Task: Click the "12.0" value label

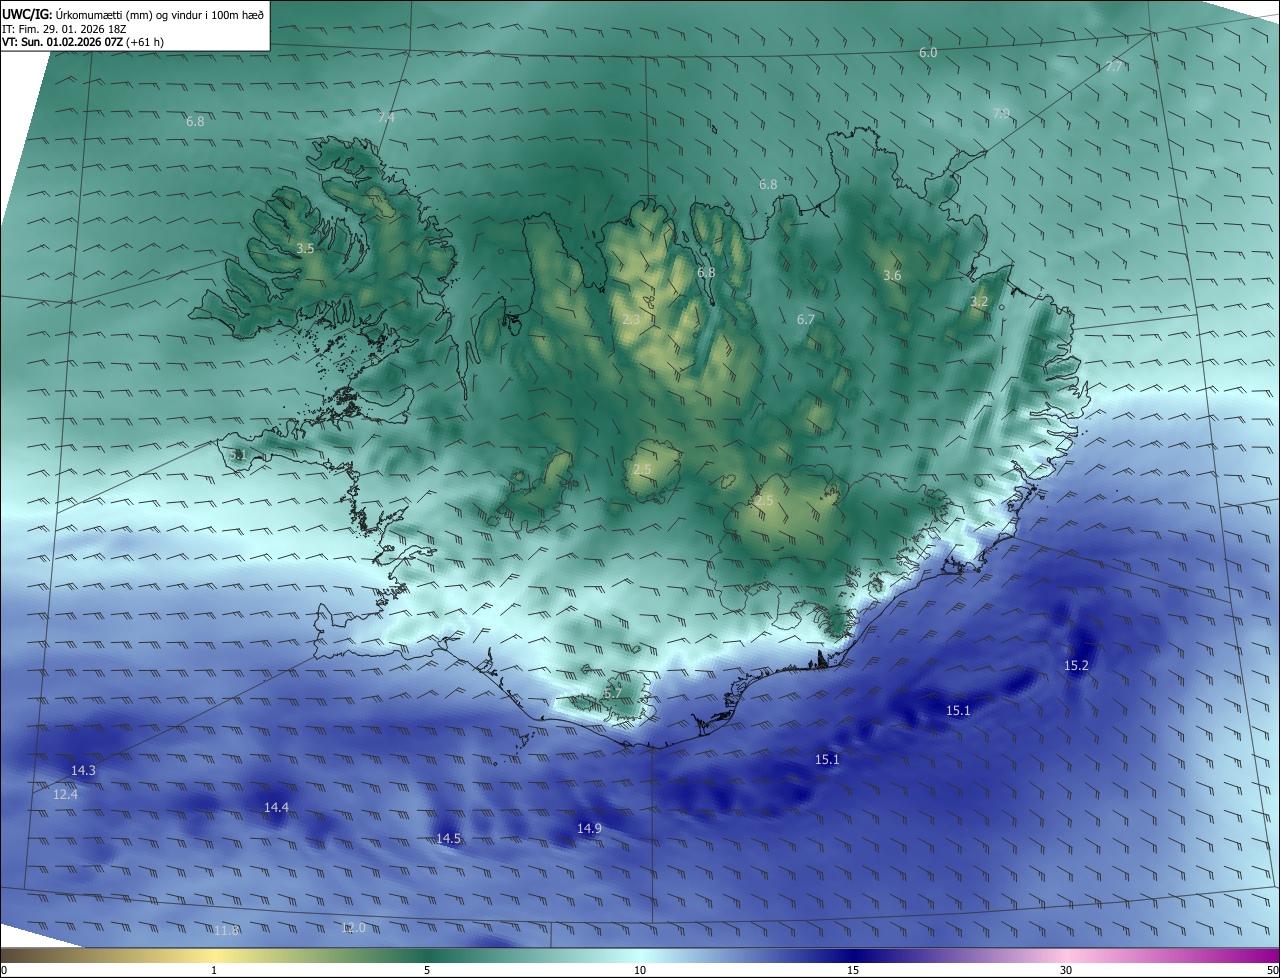Action: pos(353,928)
